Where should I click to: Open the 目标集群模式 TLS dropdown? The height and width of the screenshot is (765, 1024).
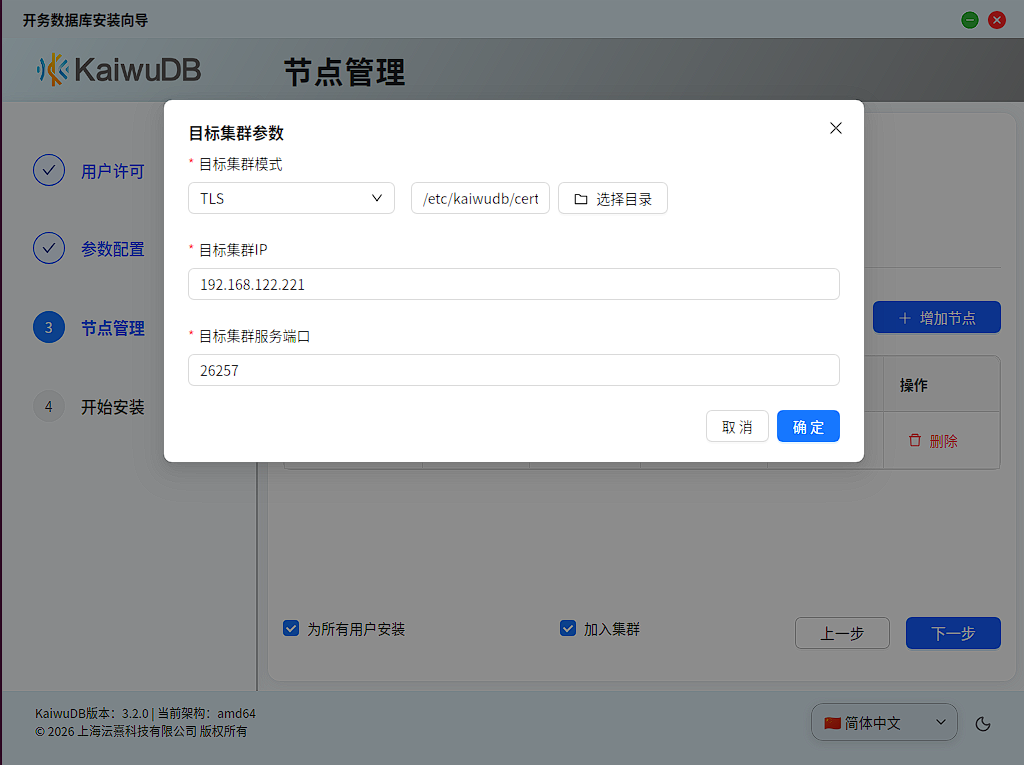point(291,198)
